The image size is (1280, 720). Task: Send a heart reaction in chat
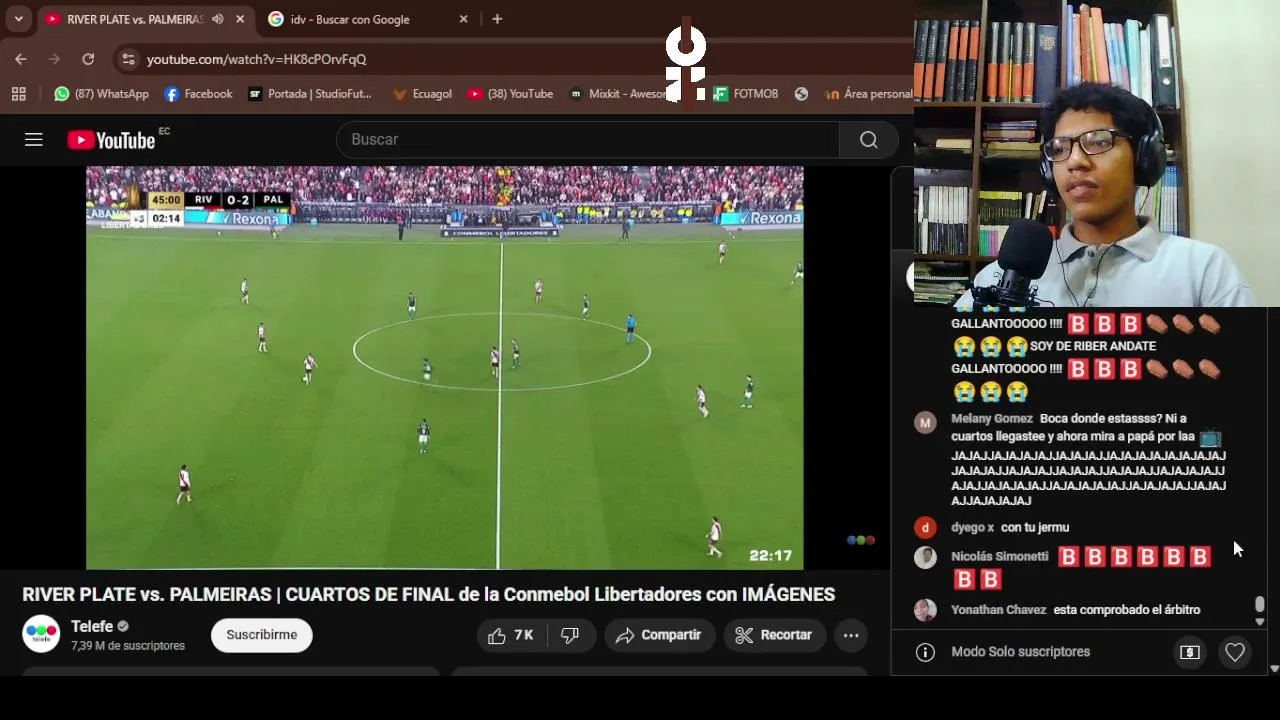coord(1235,652)
